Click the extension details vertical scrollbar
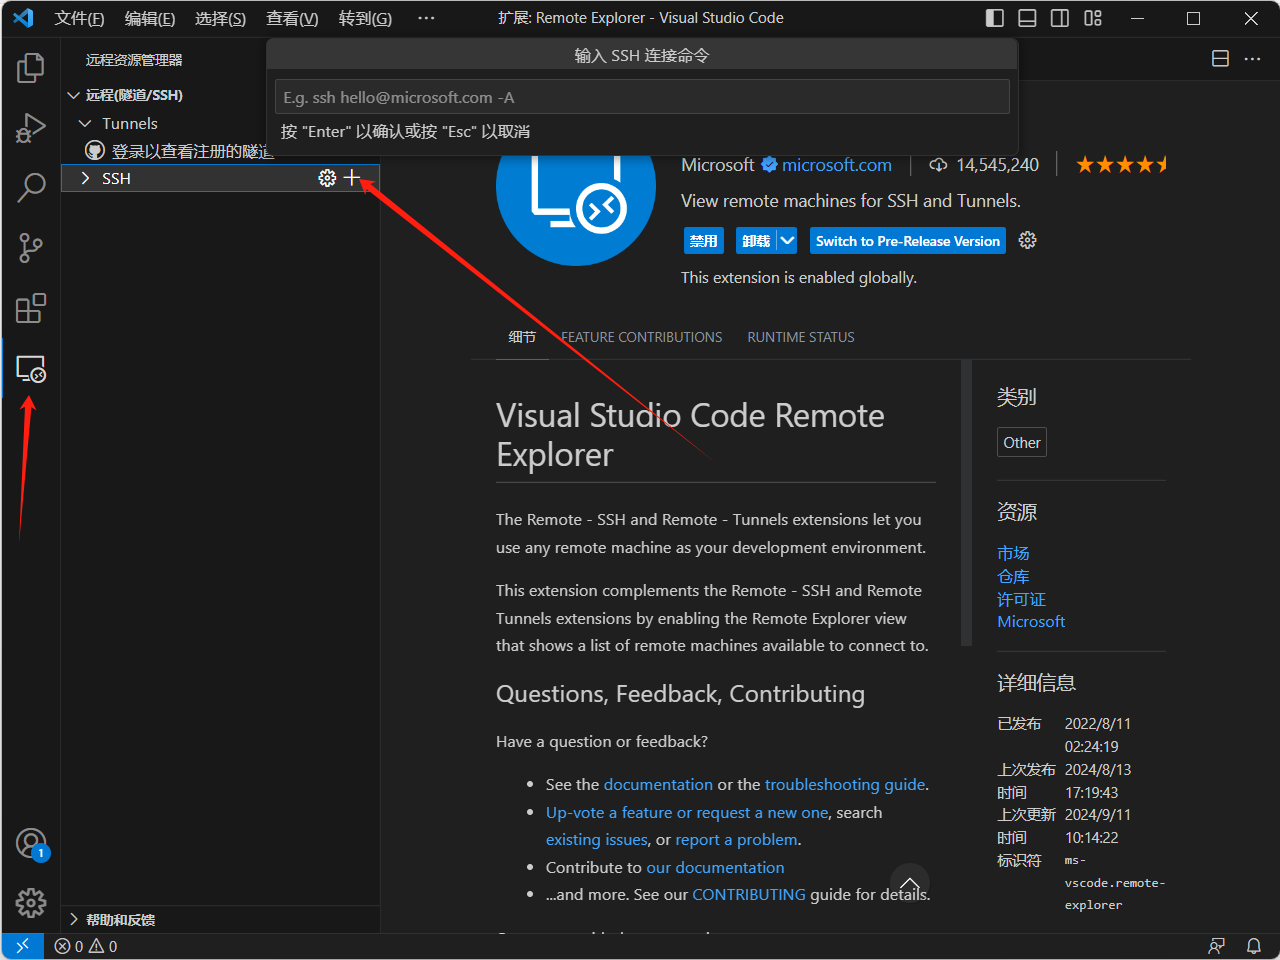This screenshot has height=960, width=1280. click(x=966, y=503)
